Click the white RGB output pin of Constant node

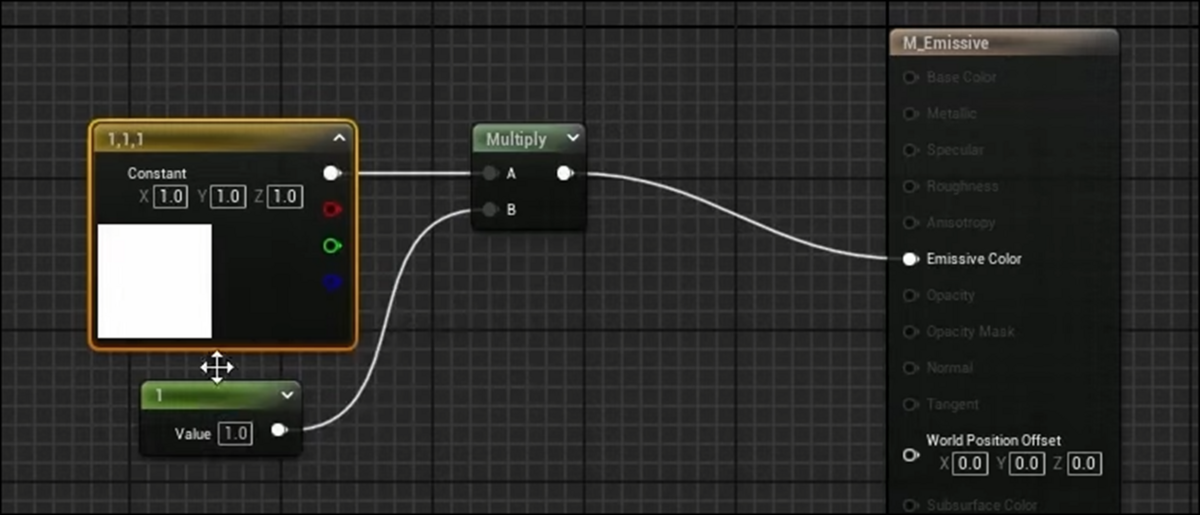click(x=332, y=174)
